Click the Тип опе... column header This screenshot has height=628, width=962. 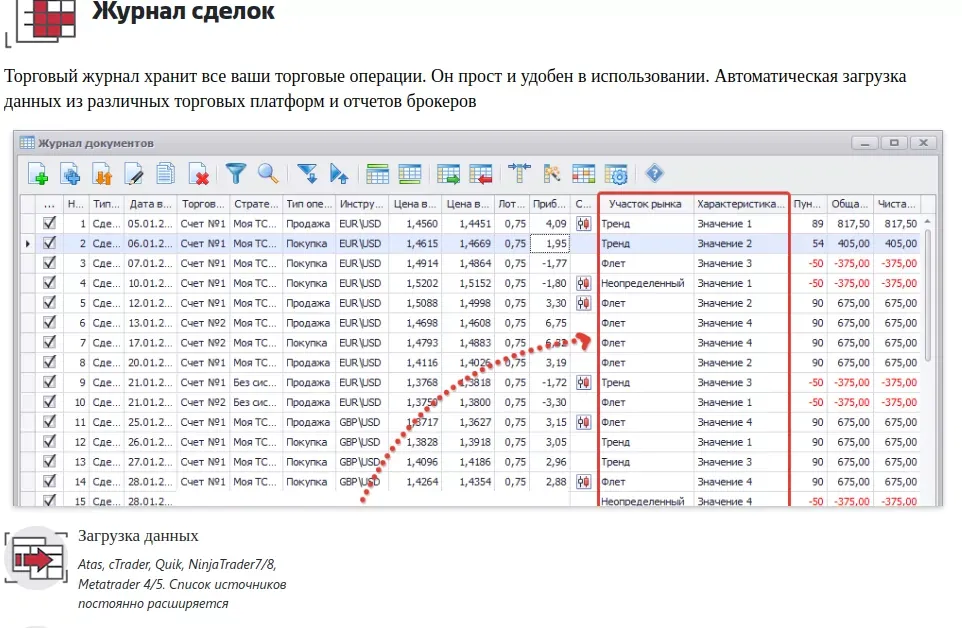(x=309, y=204)
